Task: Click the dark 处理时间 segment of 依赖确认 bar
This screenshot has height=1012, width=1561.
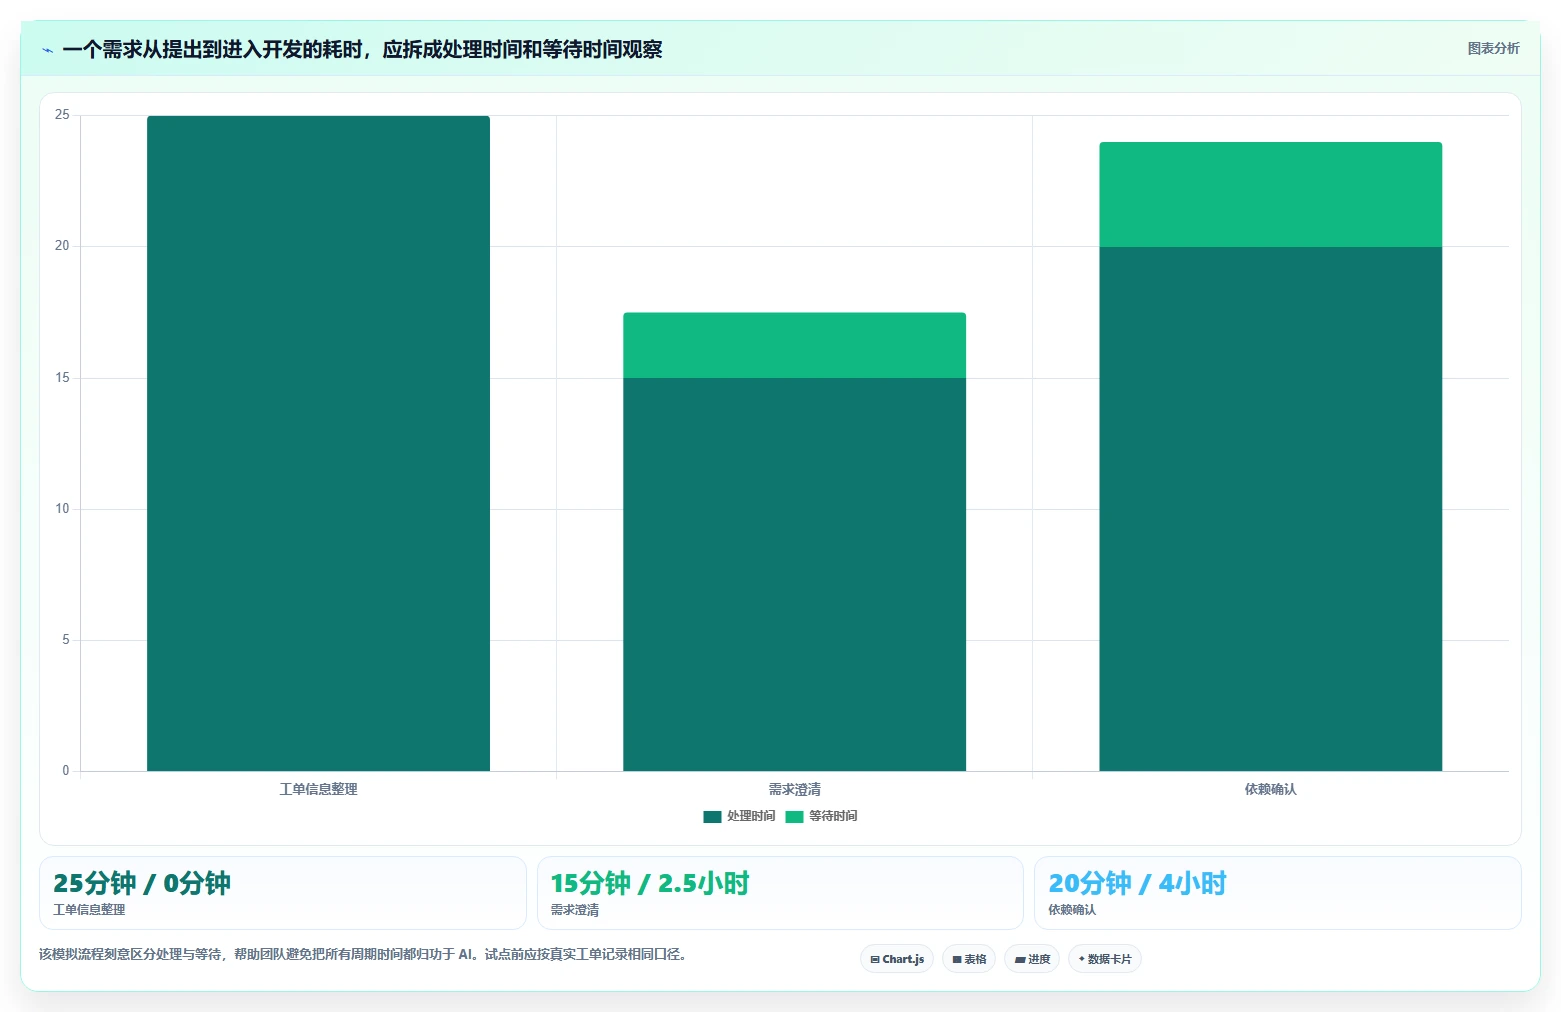Action: pyautogui.click(x=1271, y=509)
